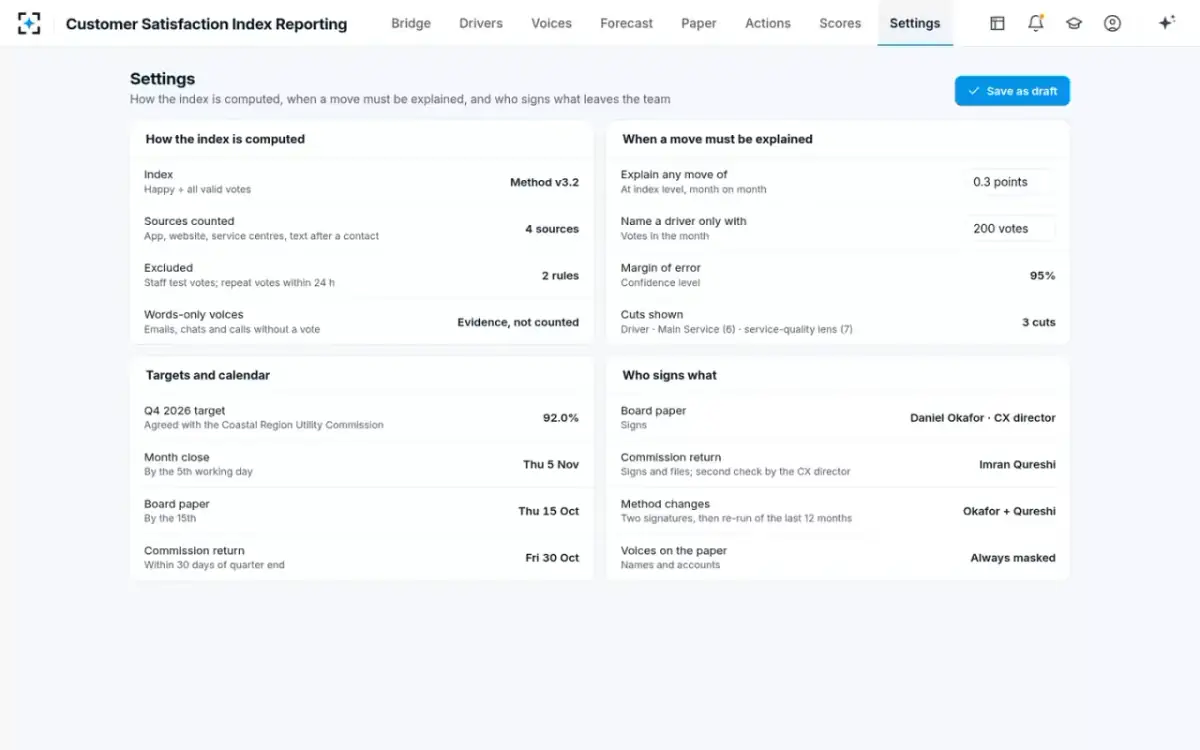
Task: Click Save as draft button
Action: pyautogui.click(x=1012, y=91)
